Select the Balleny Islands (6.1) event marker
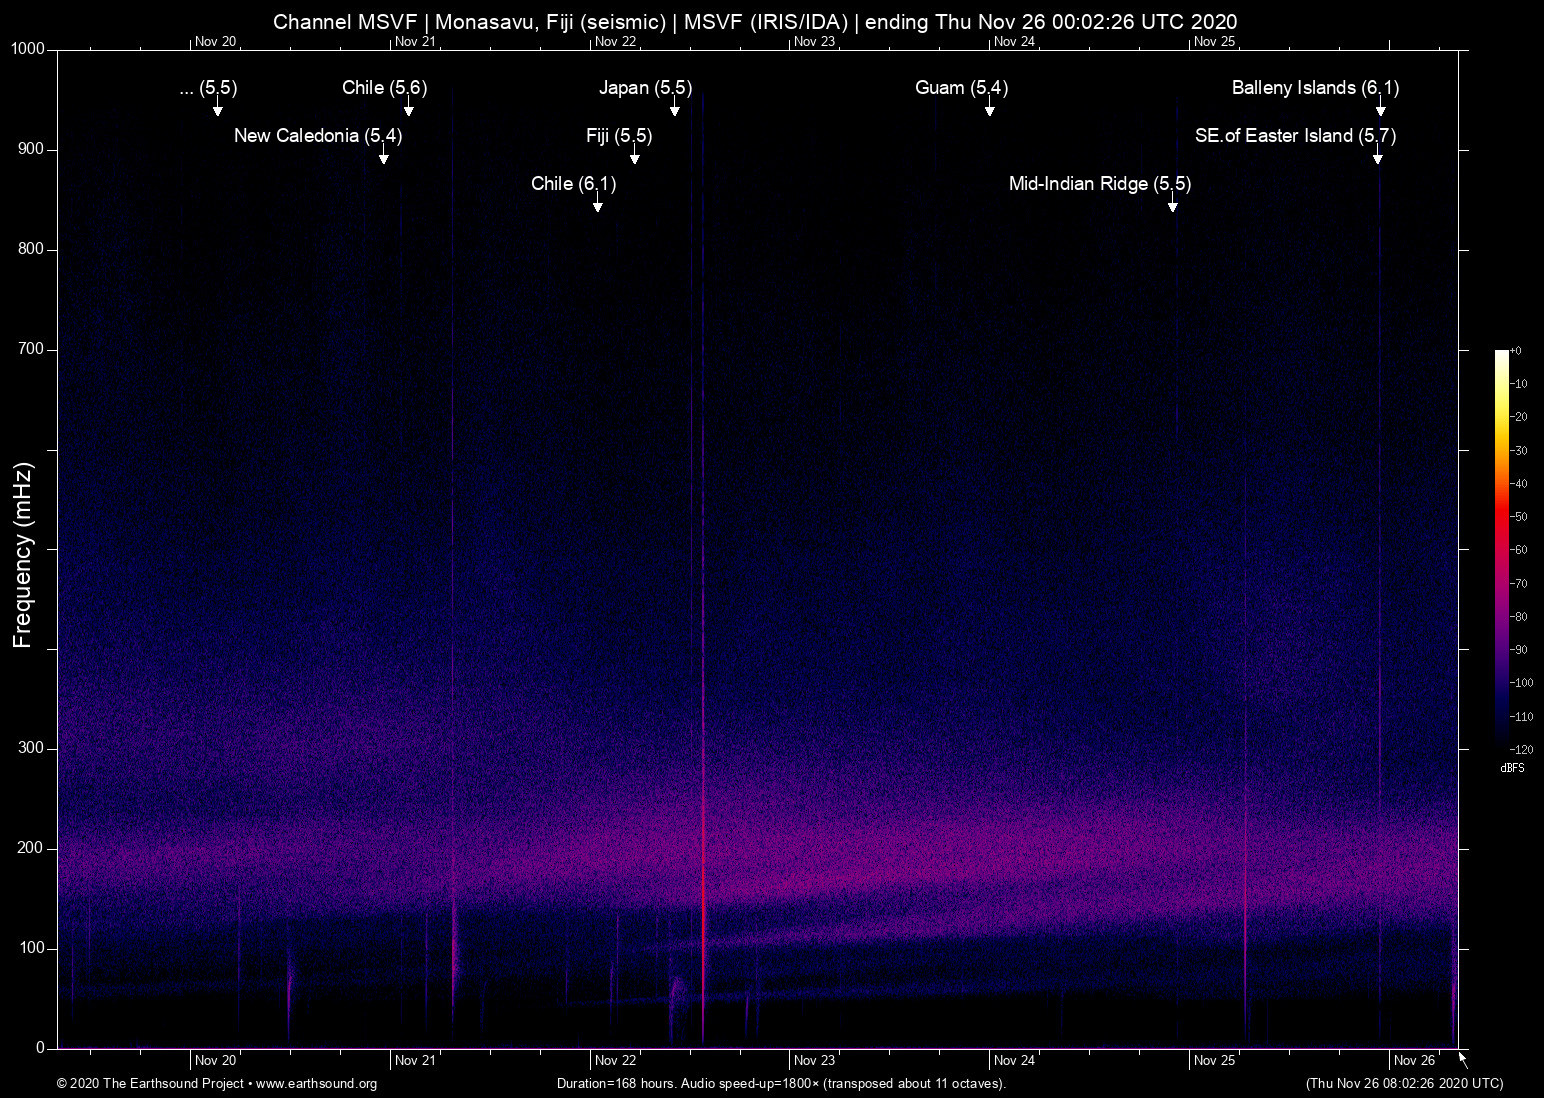Screen dimensions: 1544x1098 [x=1315, y=88]
